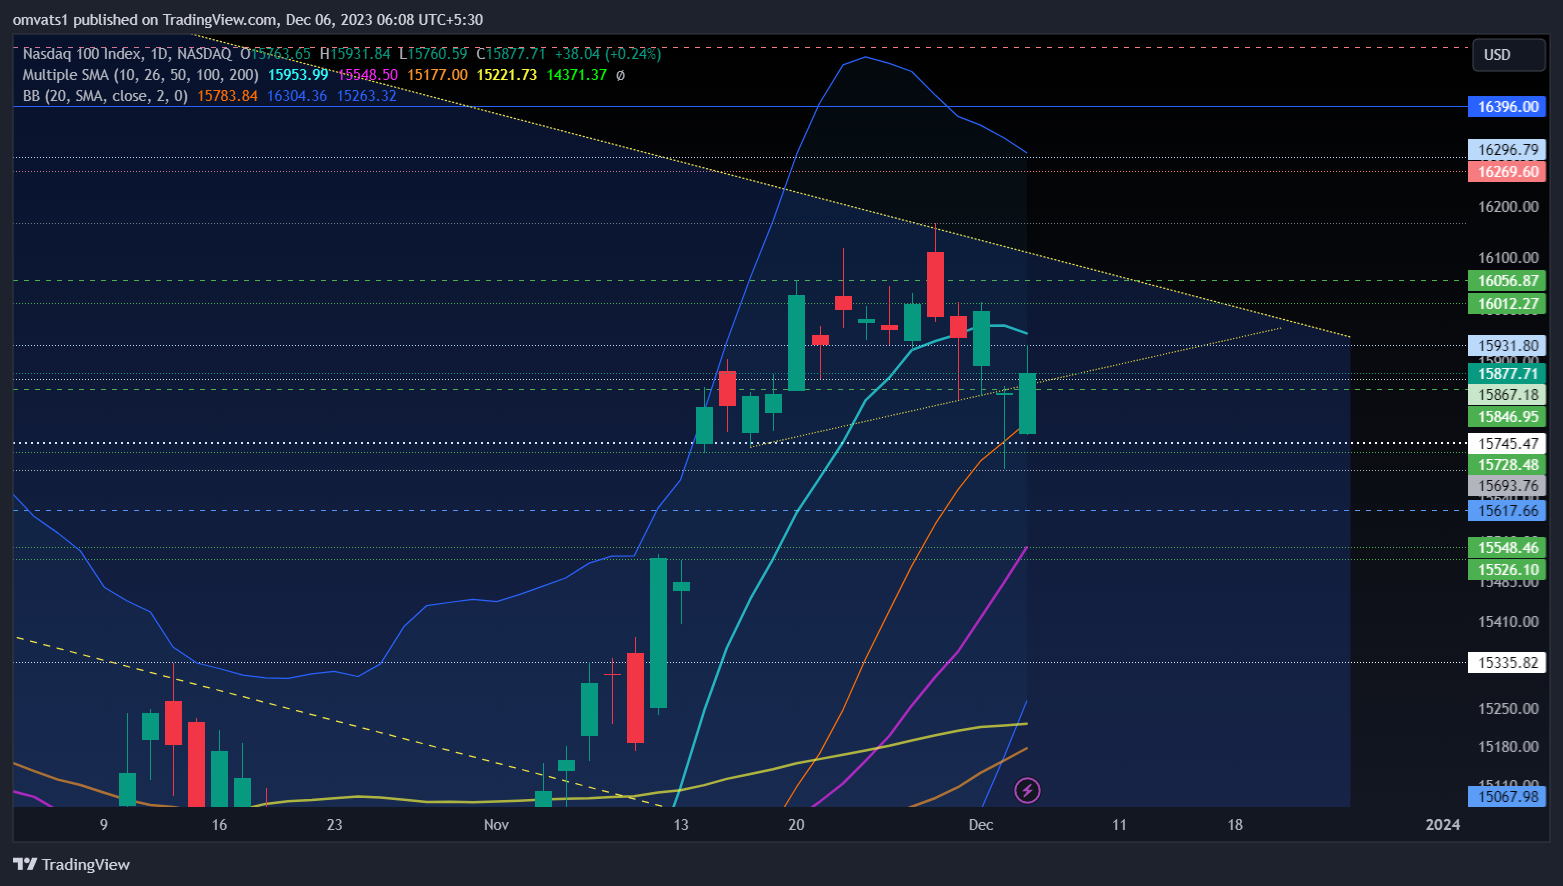
Task: Open the USD currency selector
Action: point(1508,55)
